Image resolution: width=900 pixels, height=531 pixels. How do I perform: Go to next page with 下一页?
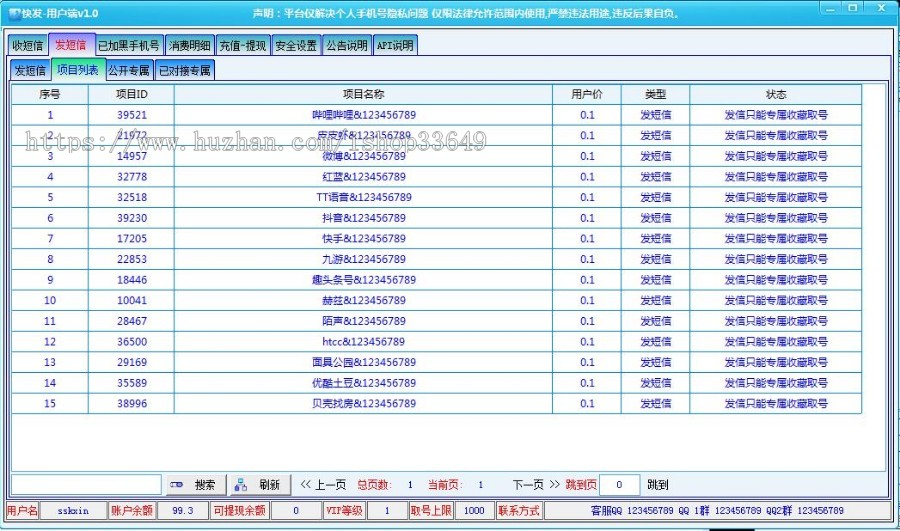point(536,485)
